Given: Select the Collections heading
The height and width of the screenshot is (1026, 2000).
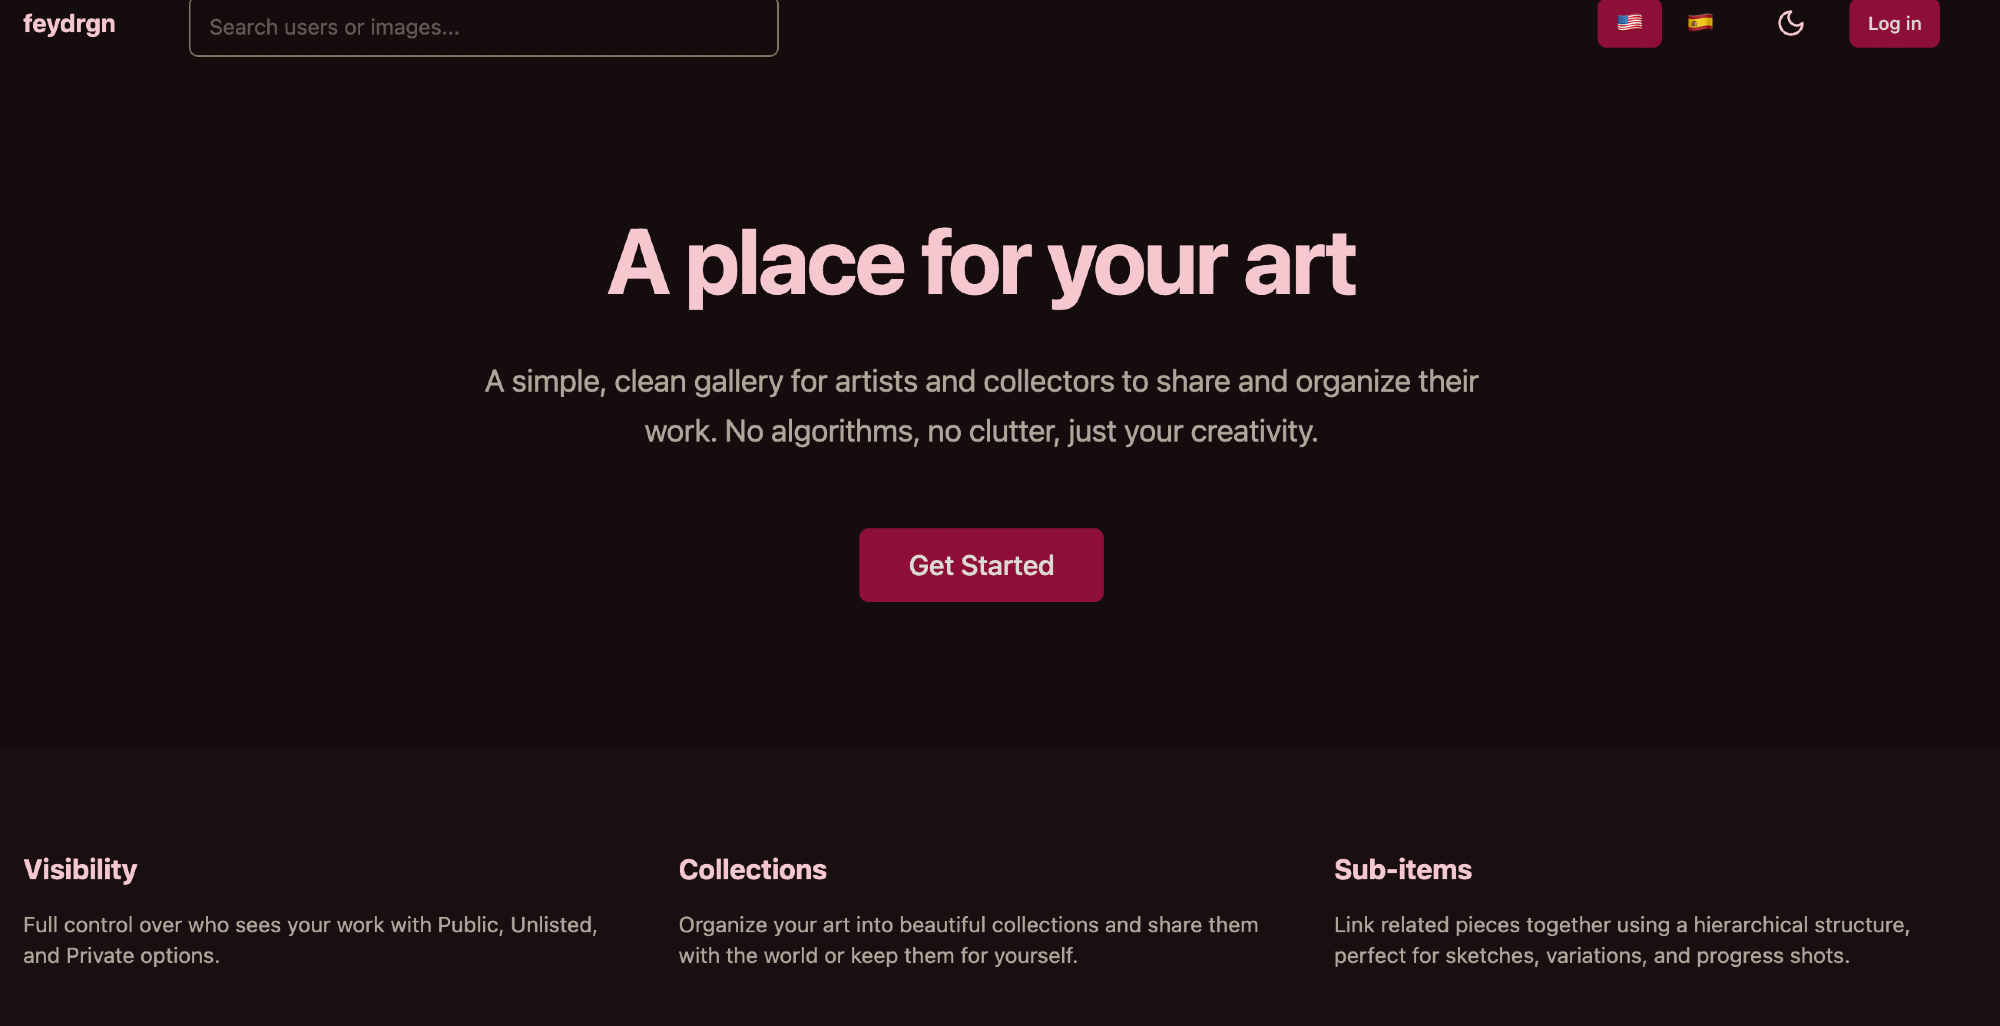Looking at the screenshot, I should click(x=752, y=869).
